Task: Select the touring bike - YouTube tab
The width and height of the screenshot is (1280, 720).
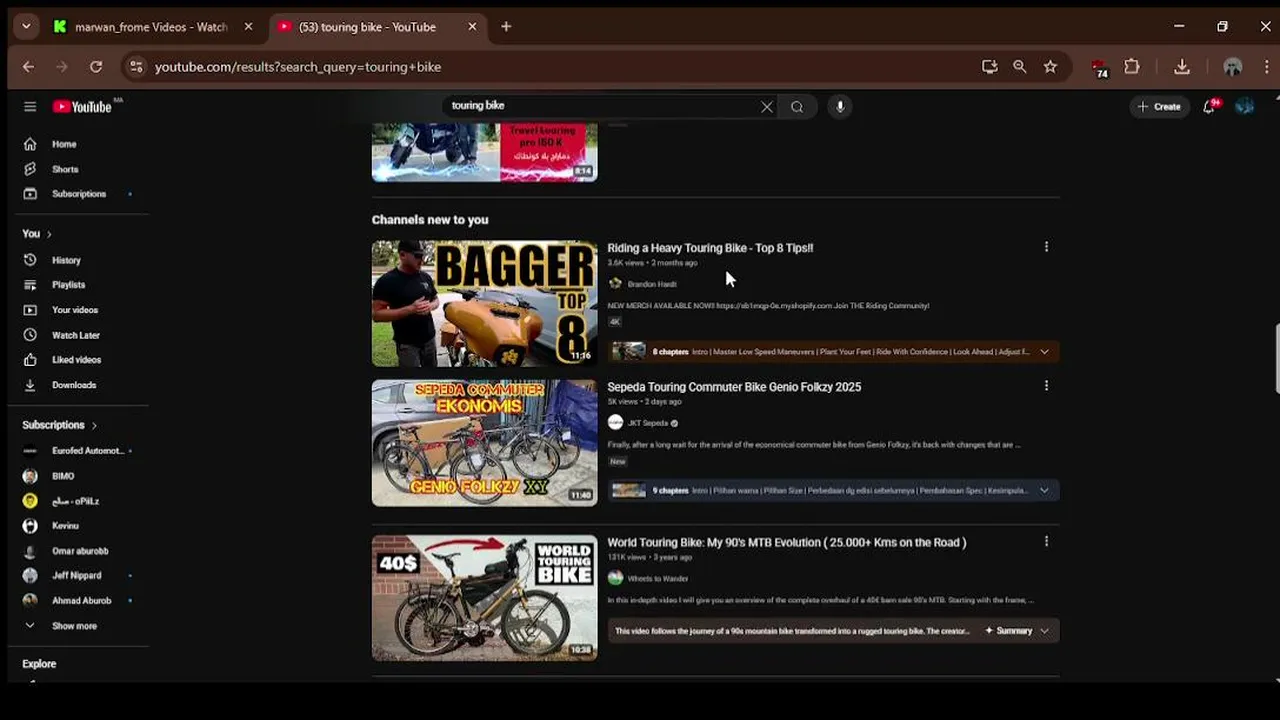Action: point(367,27)
